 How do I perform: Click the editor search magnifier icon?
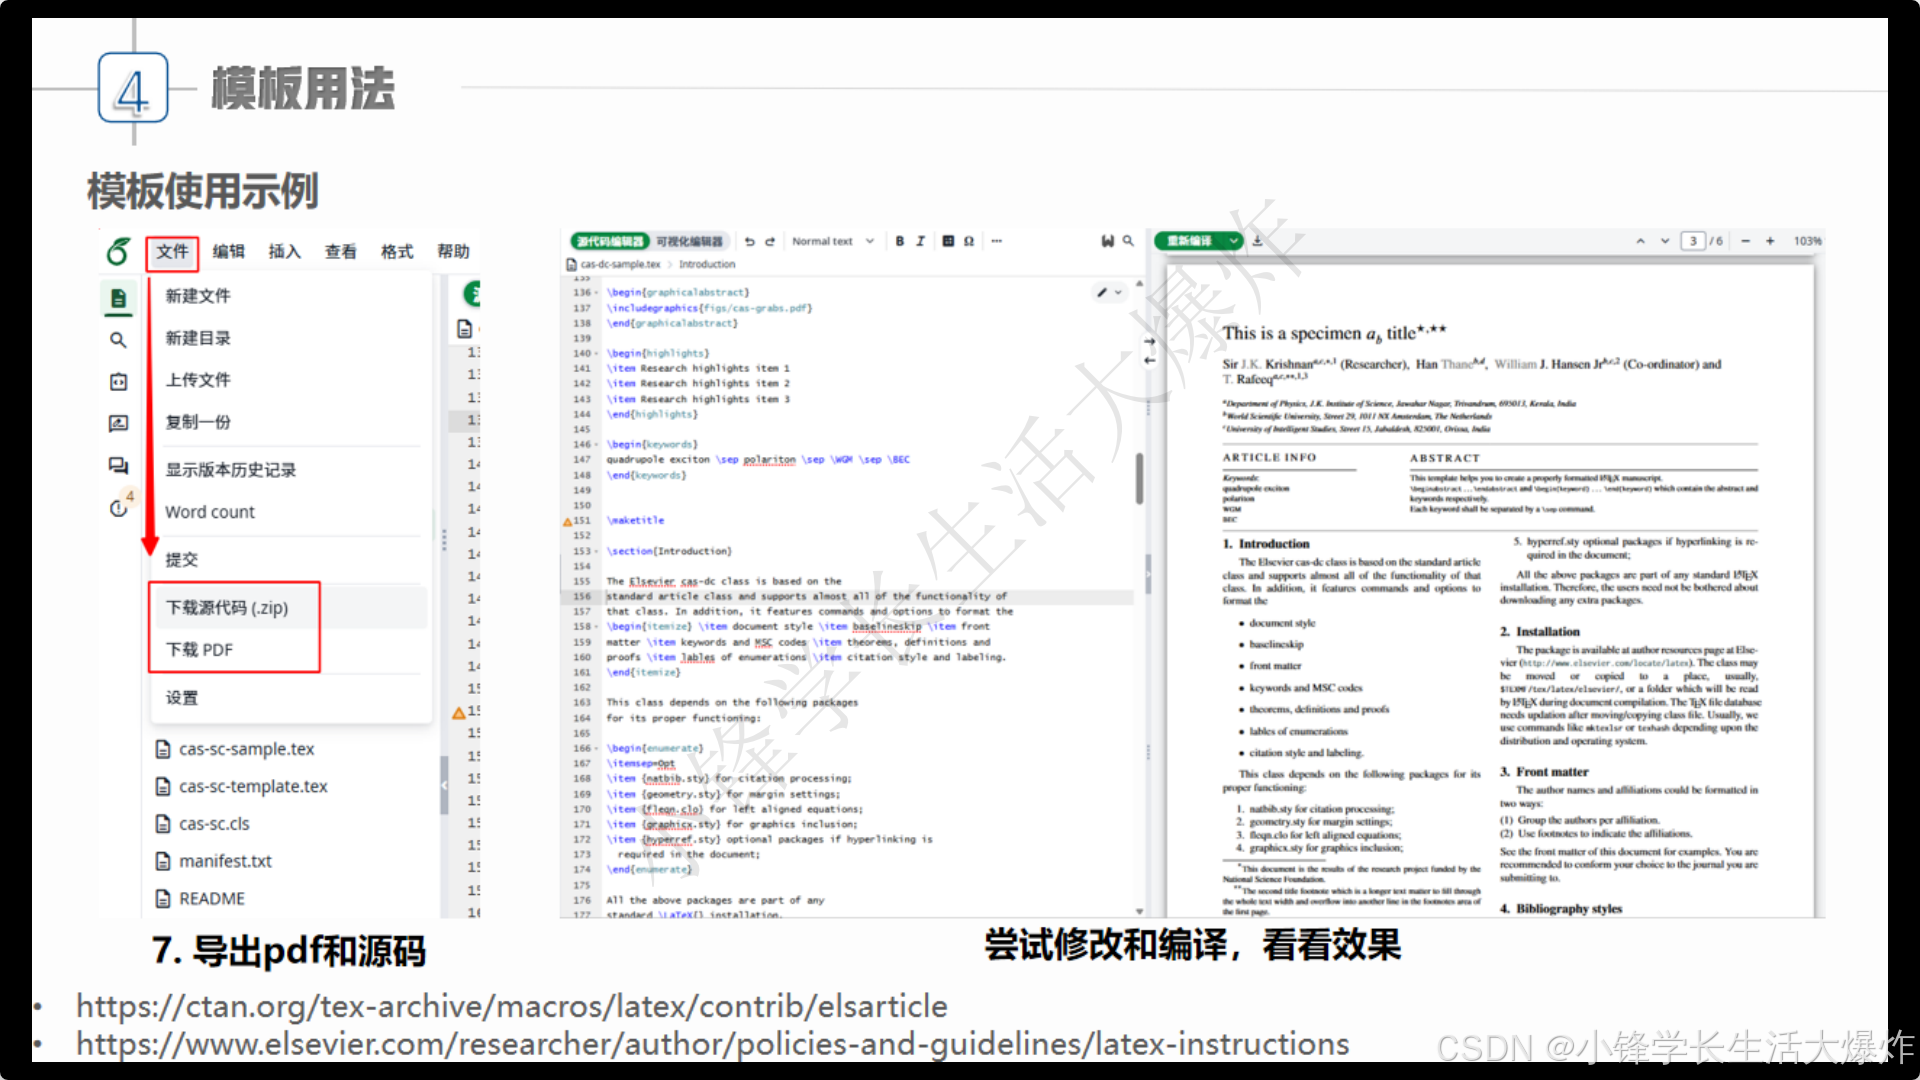pyautogui.click(x=1128, y=241)
